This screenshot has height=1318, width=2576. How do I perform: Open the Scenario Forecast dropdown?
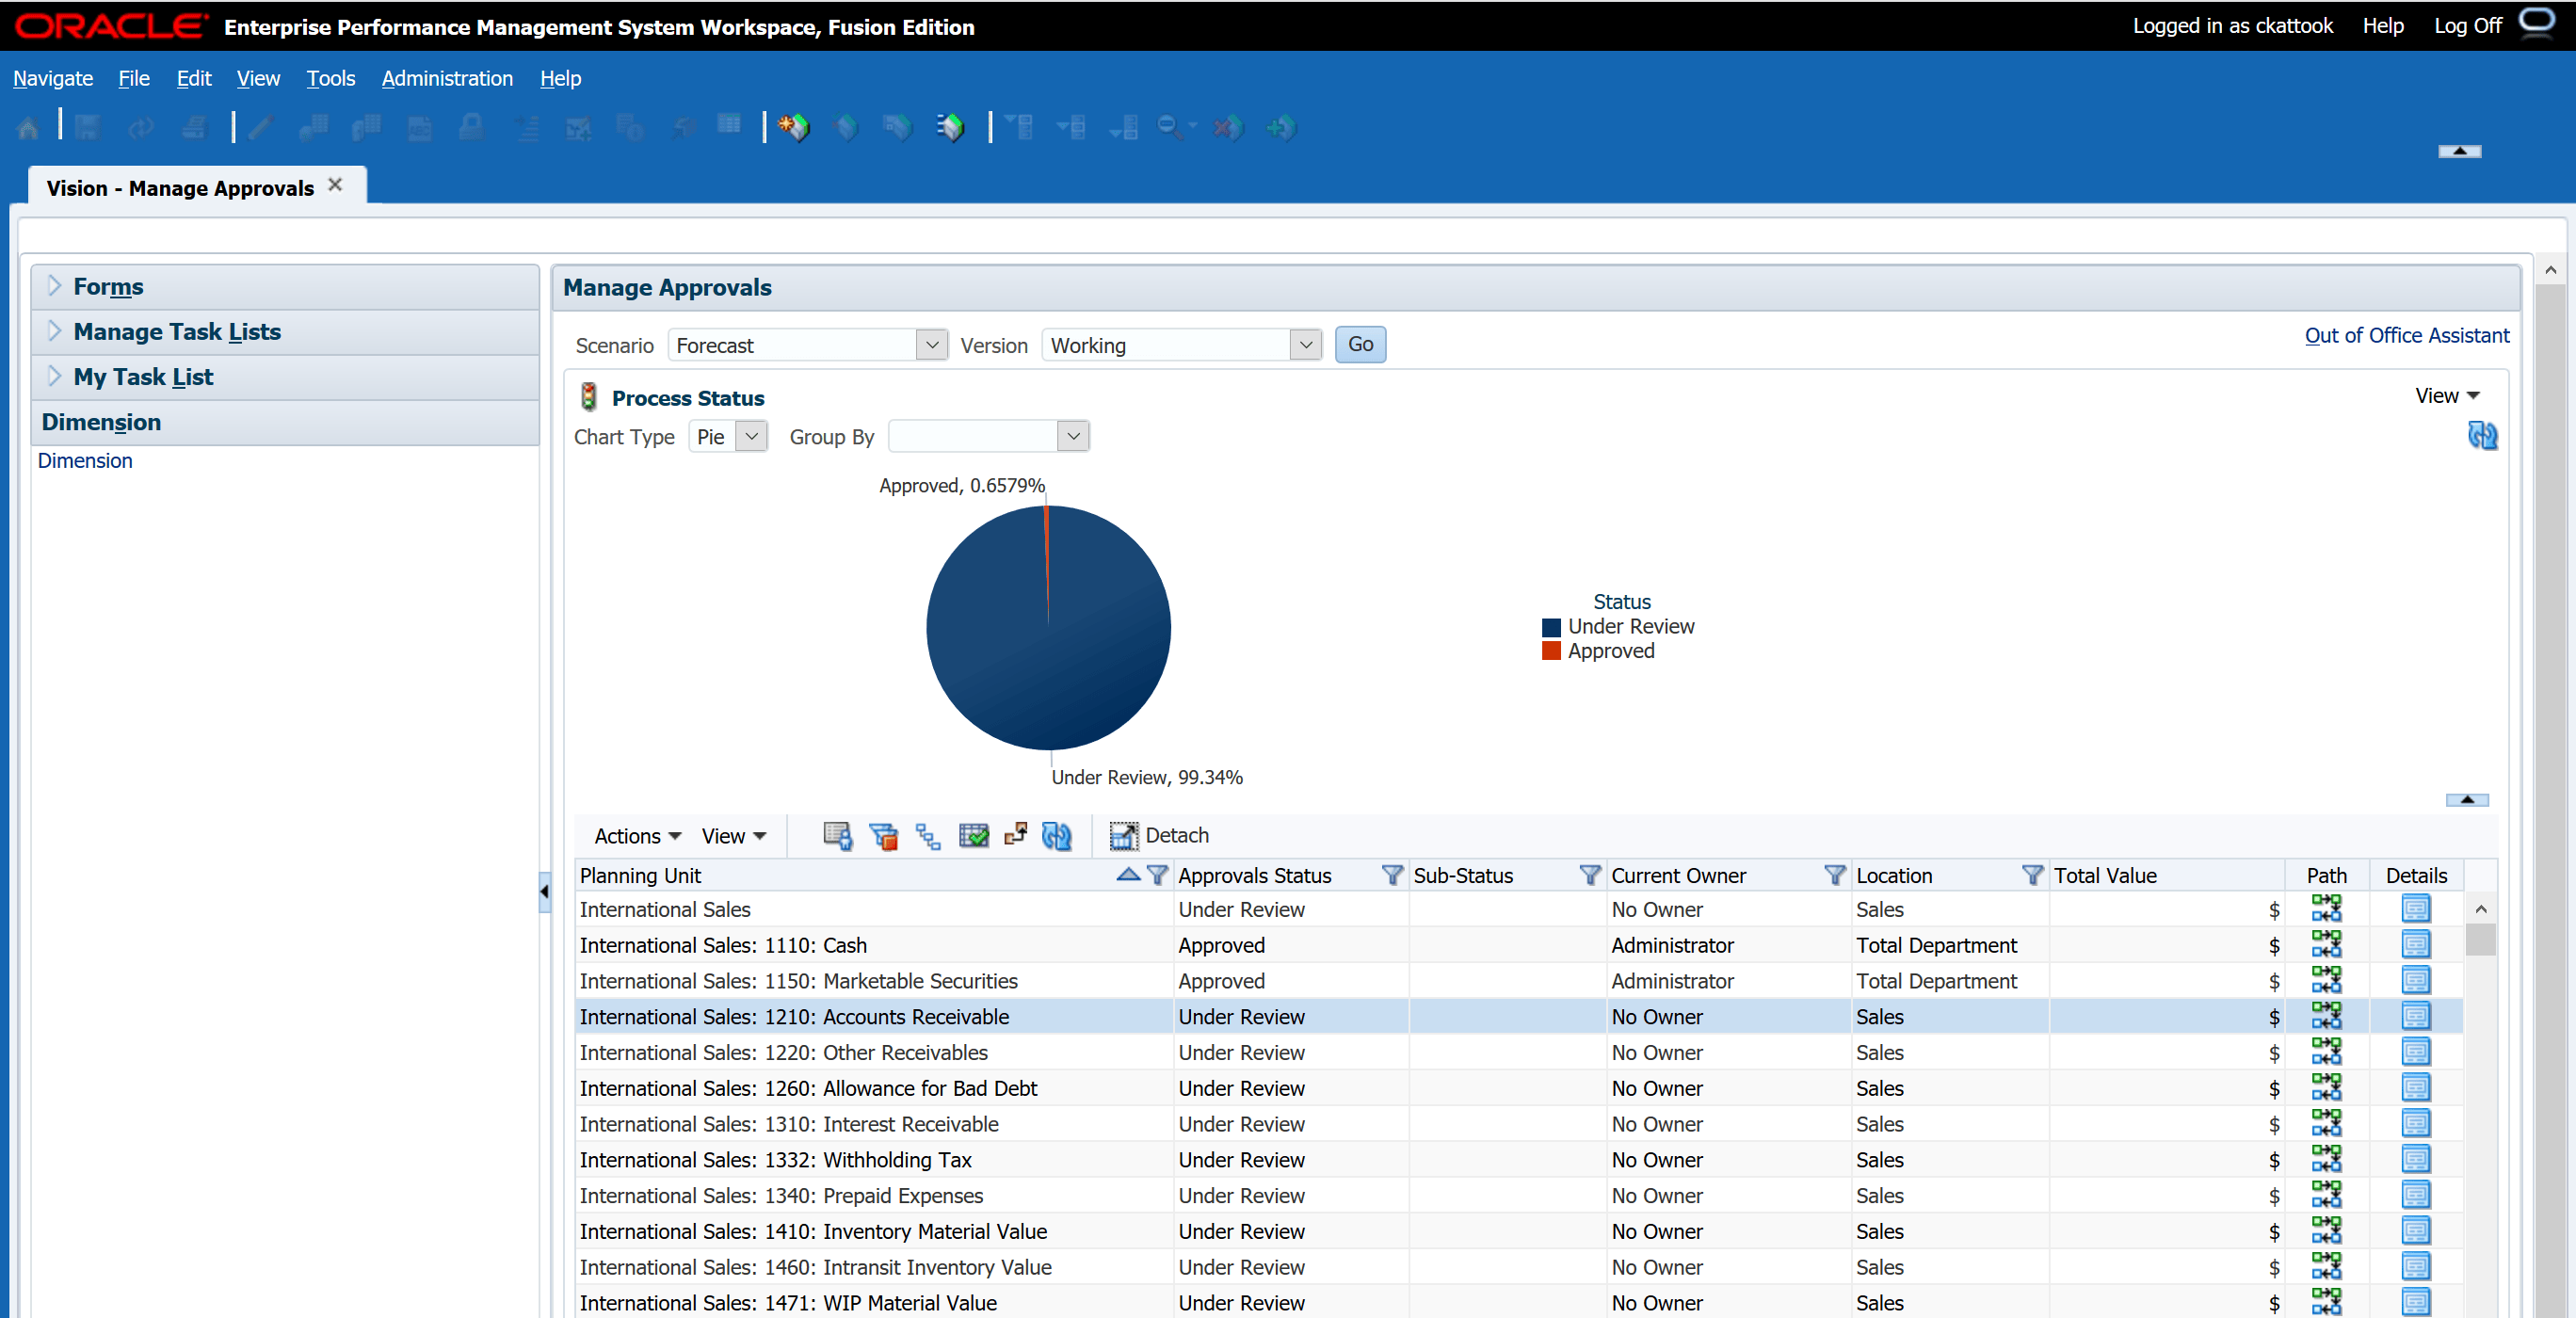click(x=931, y=345)
